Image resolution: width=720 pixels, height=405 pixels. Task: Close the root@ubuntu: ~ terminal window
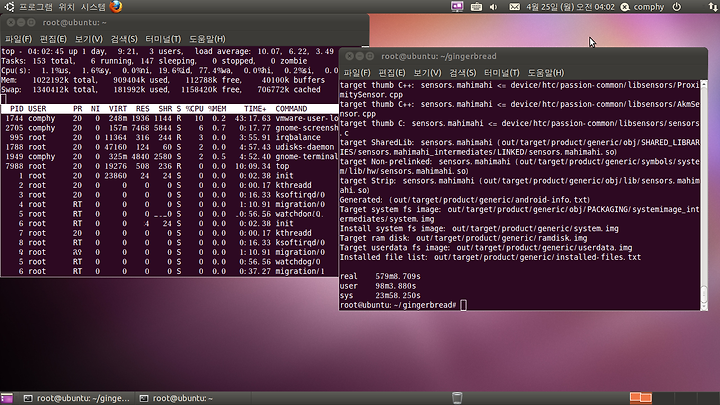point(11,22)
